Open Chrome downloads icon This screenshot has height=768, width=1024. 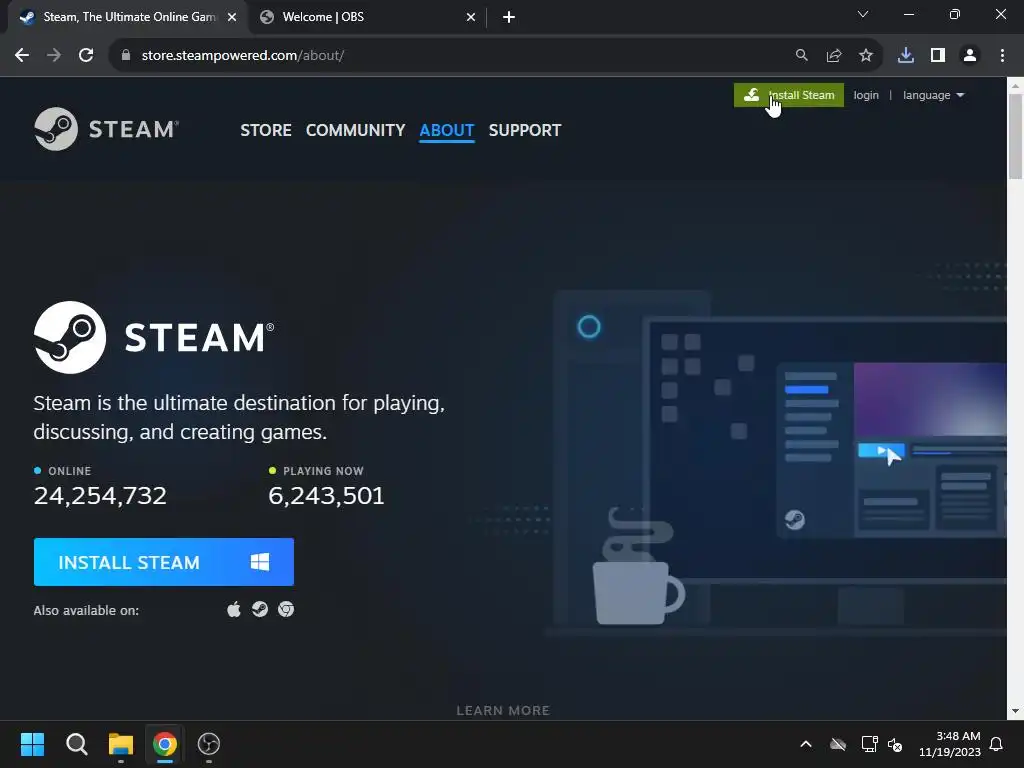click(906, 56)
